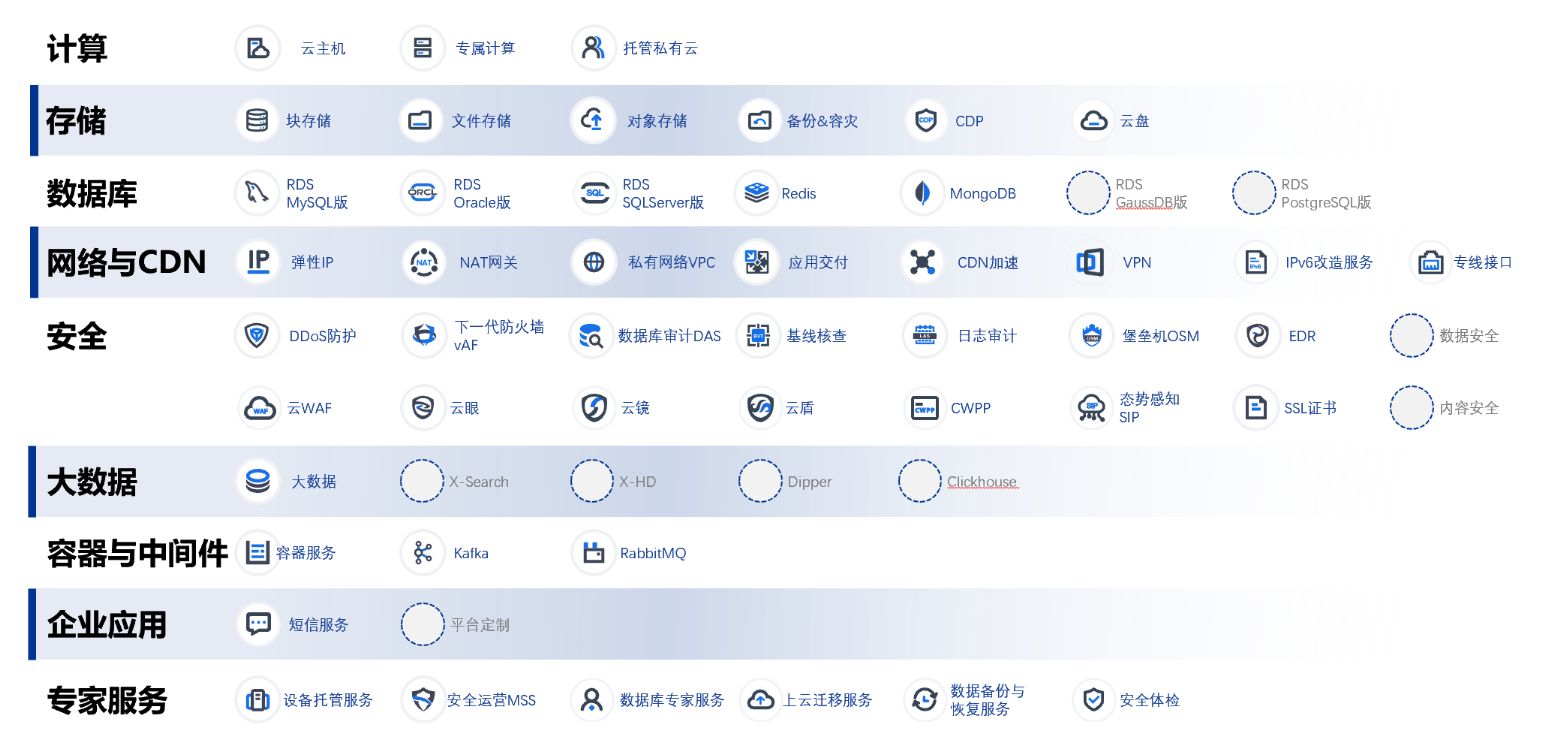Click the 数据备份与恢复服务 icon
This screenshot has height=737, width=1558.
click(926, 700)
